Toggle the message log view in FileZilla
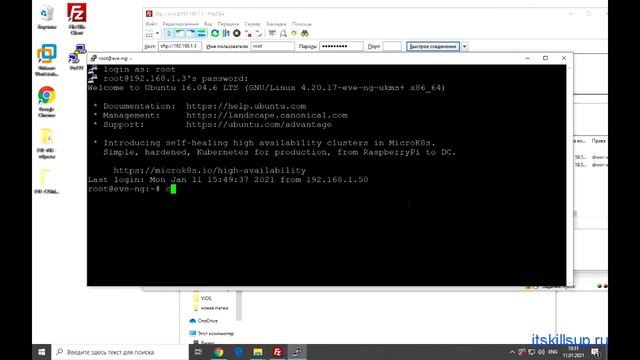 [169, 33]
